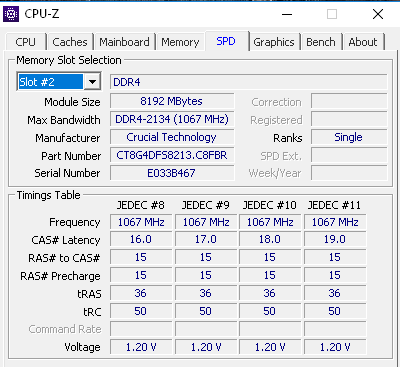Click the empty Week/Year field
400x367 pixels.
[349, 173]
